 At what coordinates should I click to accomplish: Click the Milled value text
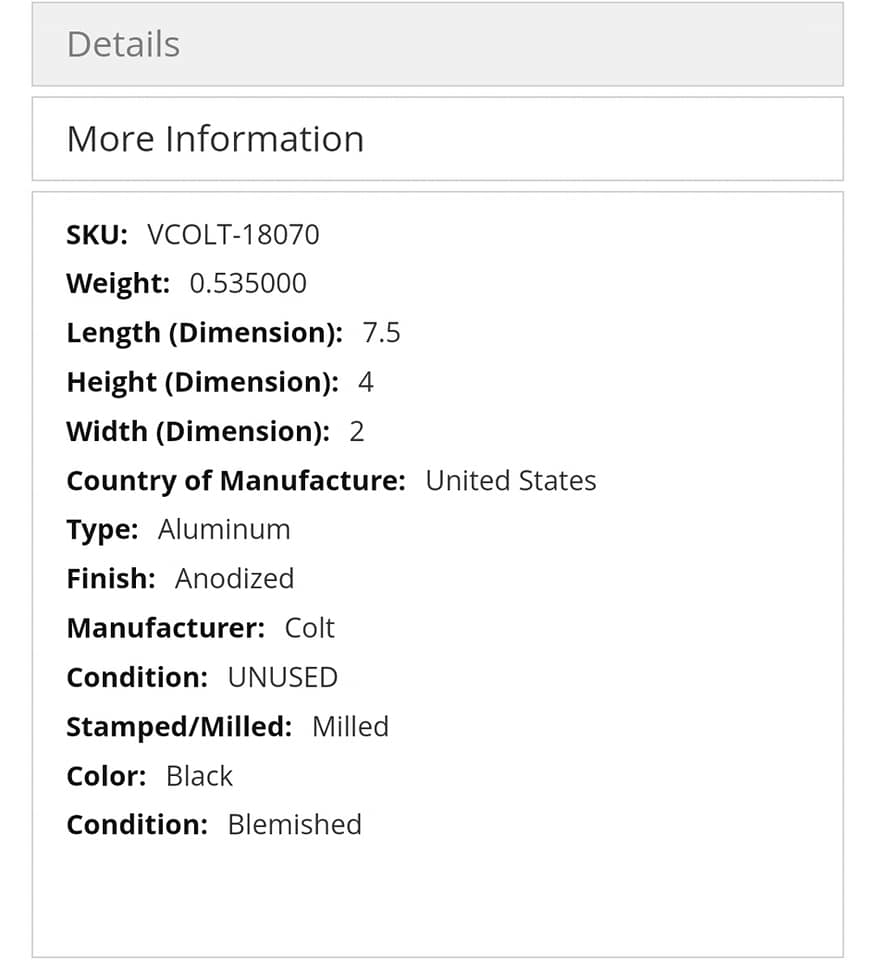click(x=350, y=726)
